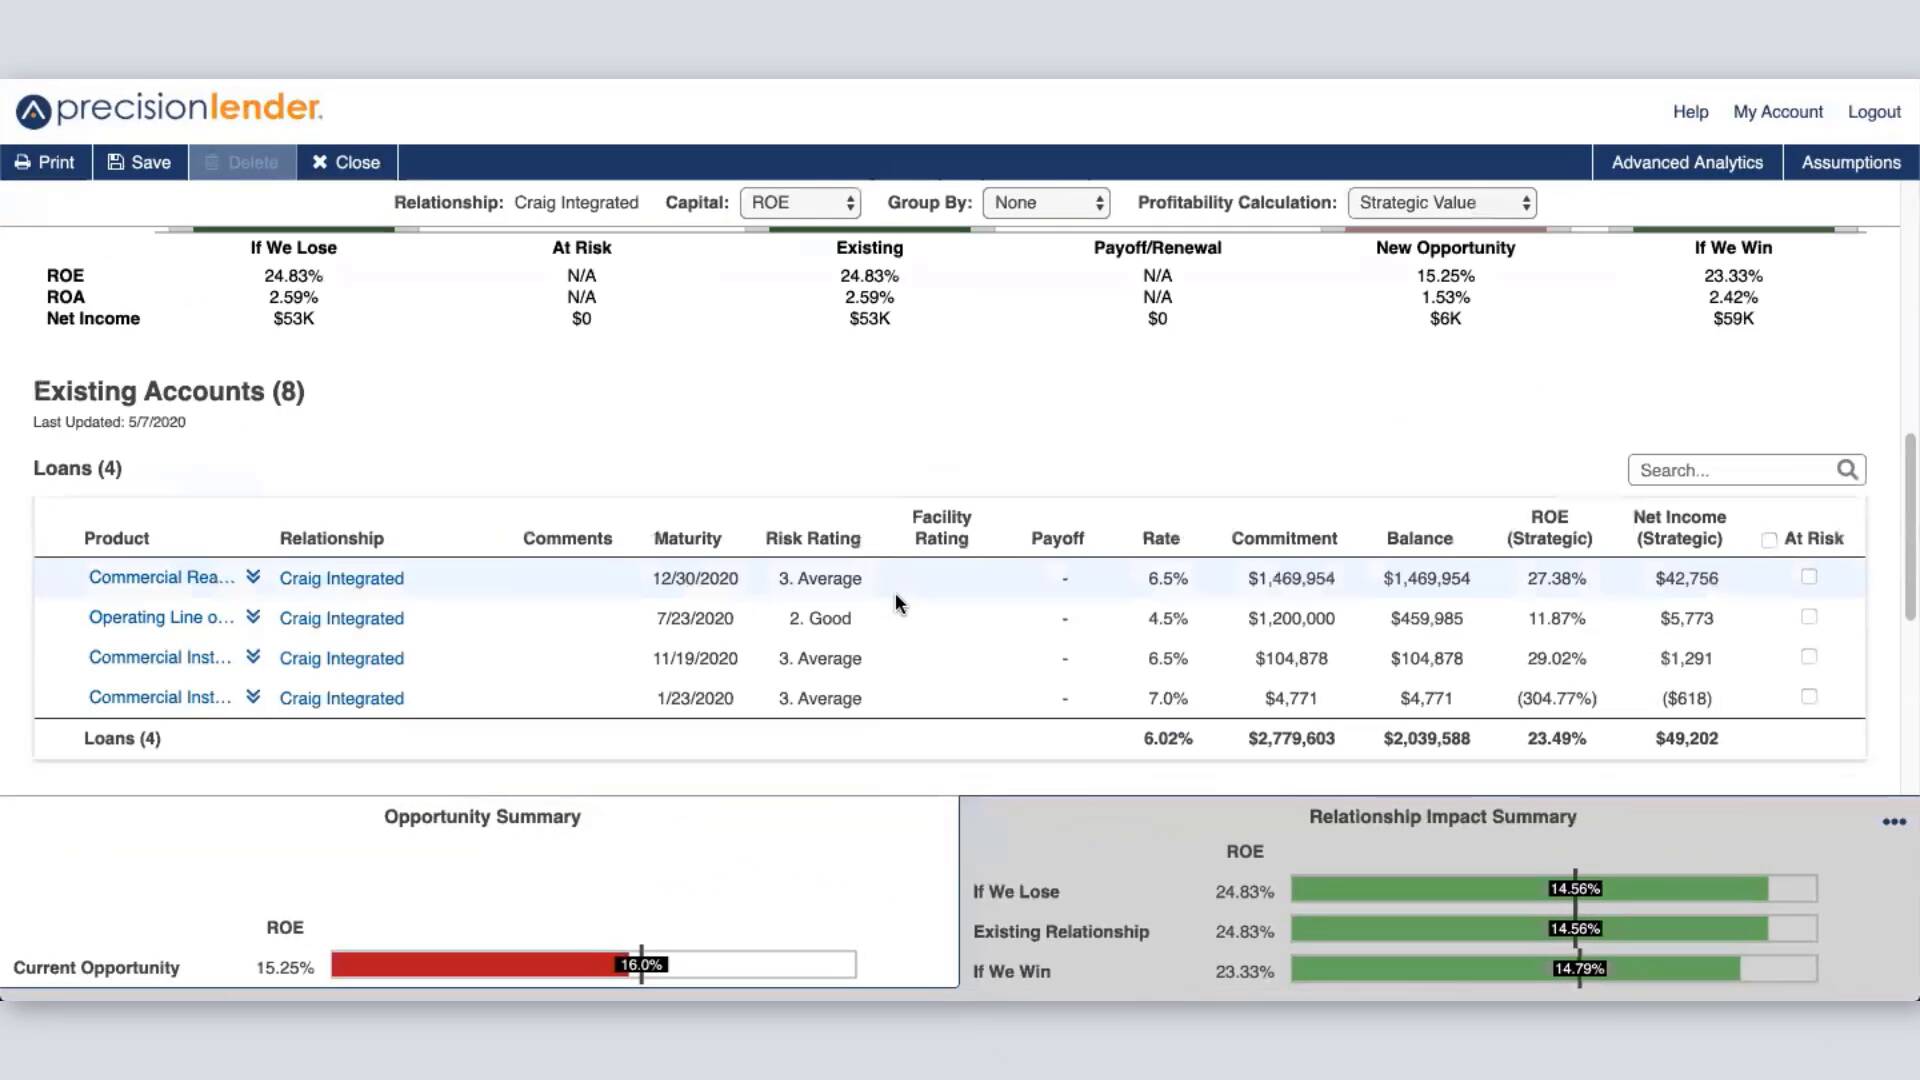
Task: Open the Craig Integrated relationship link
Action: [342, 578]
